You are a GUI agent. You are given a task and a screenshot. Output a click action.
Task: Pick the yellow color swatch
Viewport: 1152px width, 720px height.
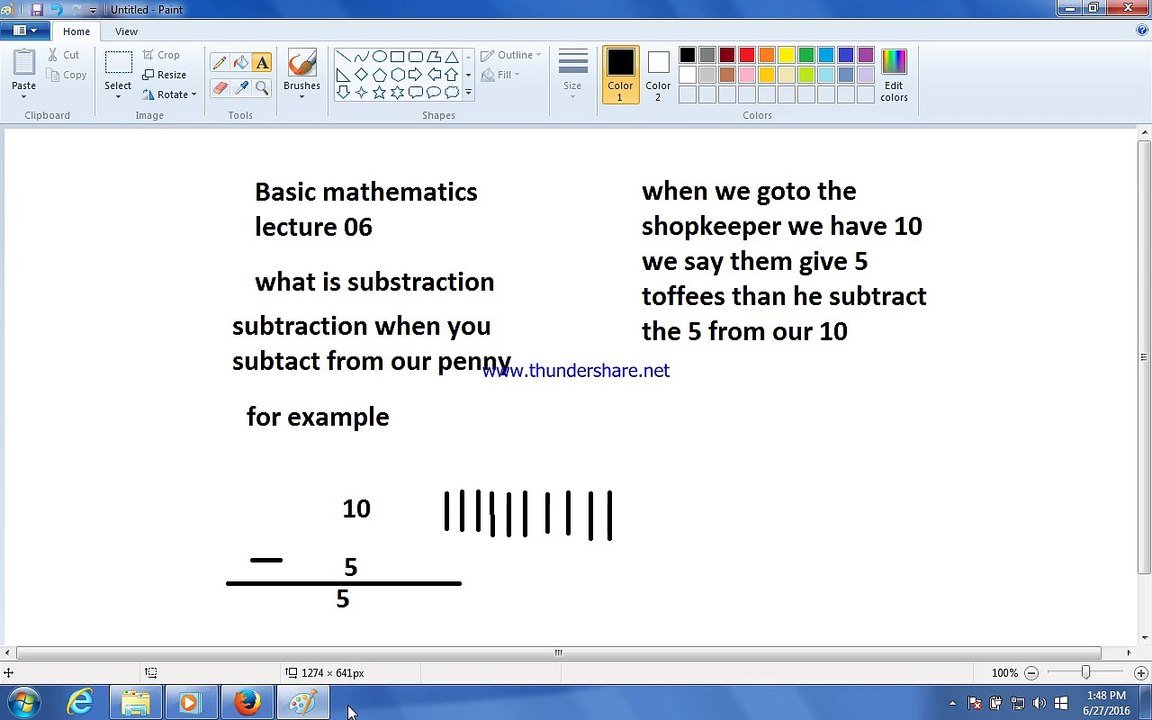click(787, 55)
